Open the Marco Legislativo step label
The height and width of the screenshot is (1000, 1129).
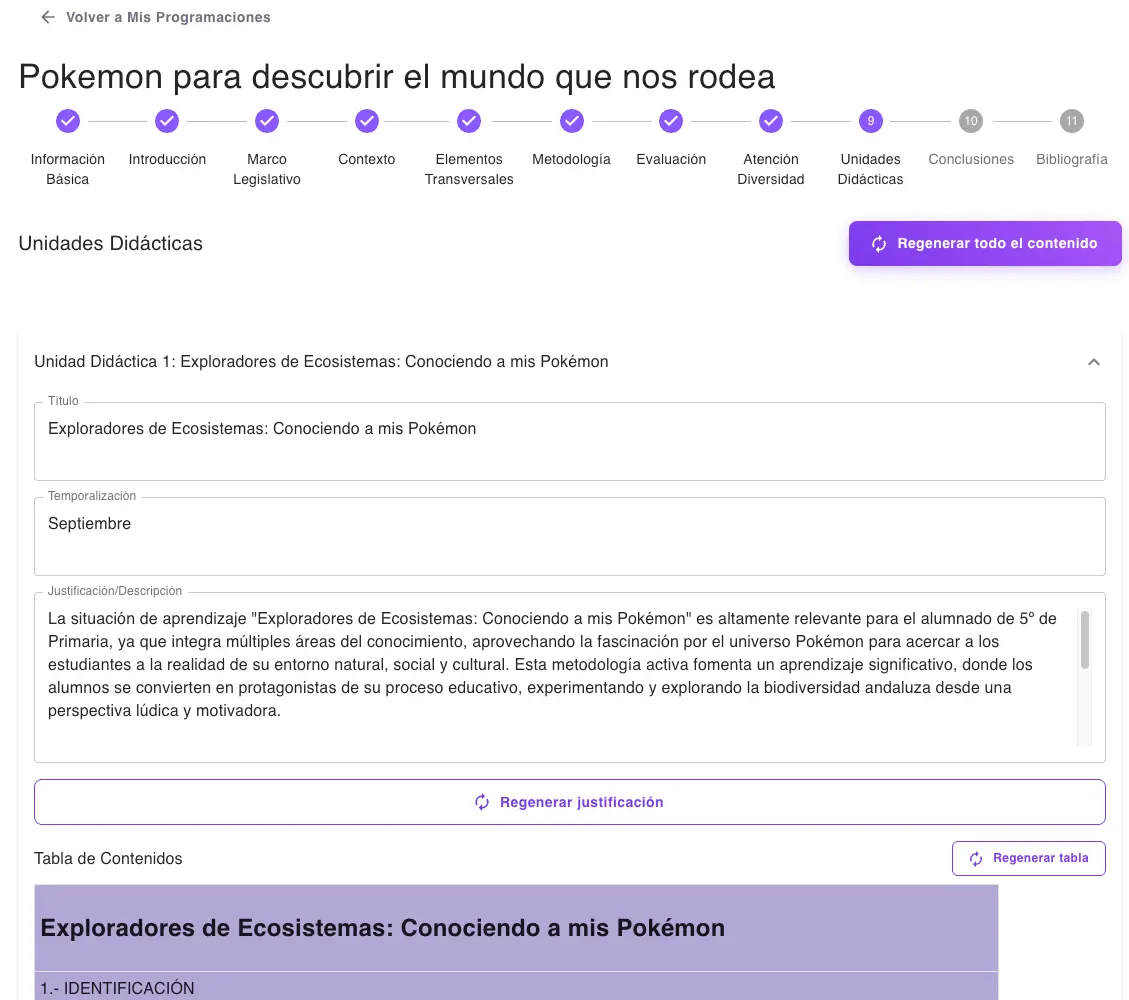tap(266, 169)
